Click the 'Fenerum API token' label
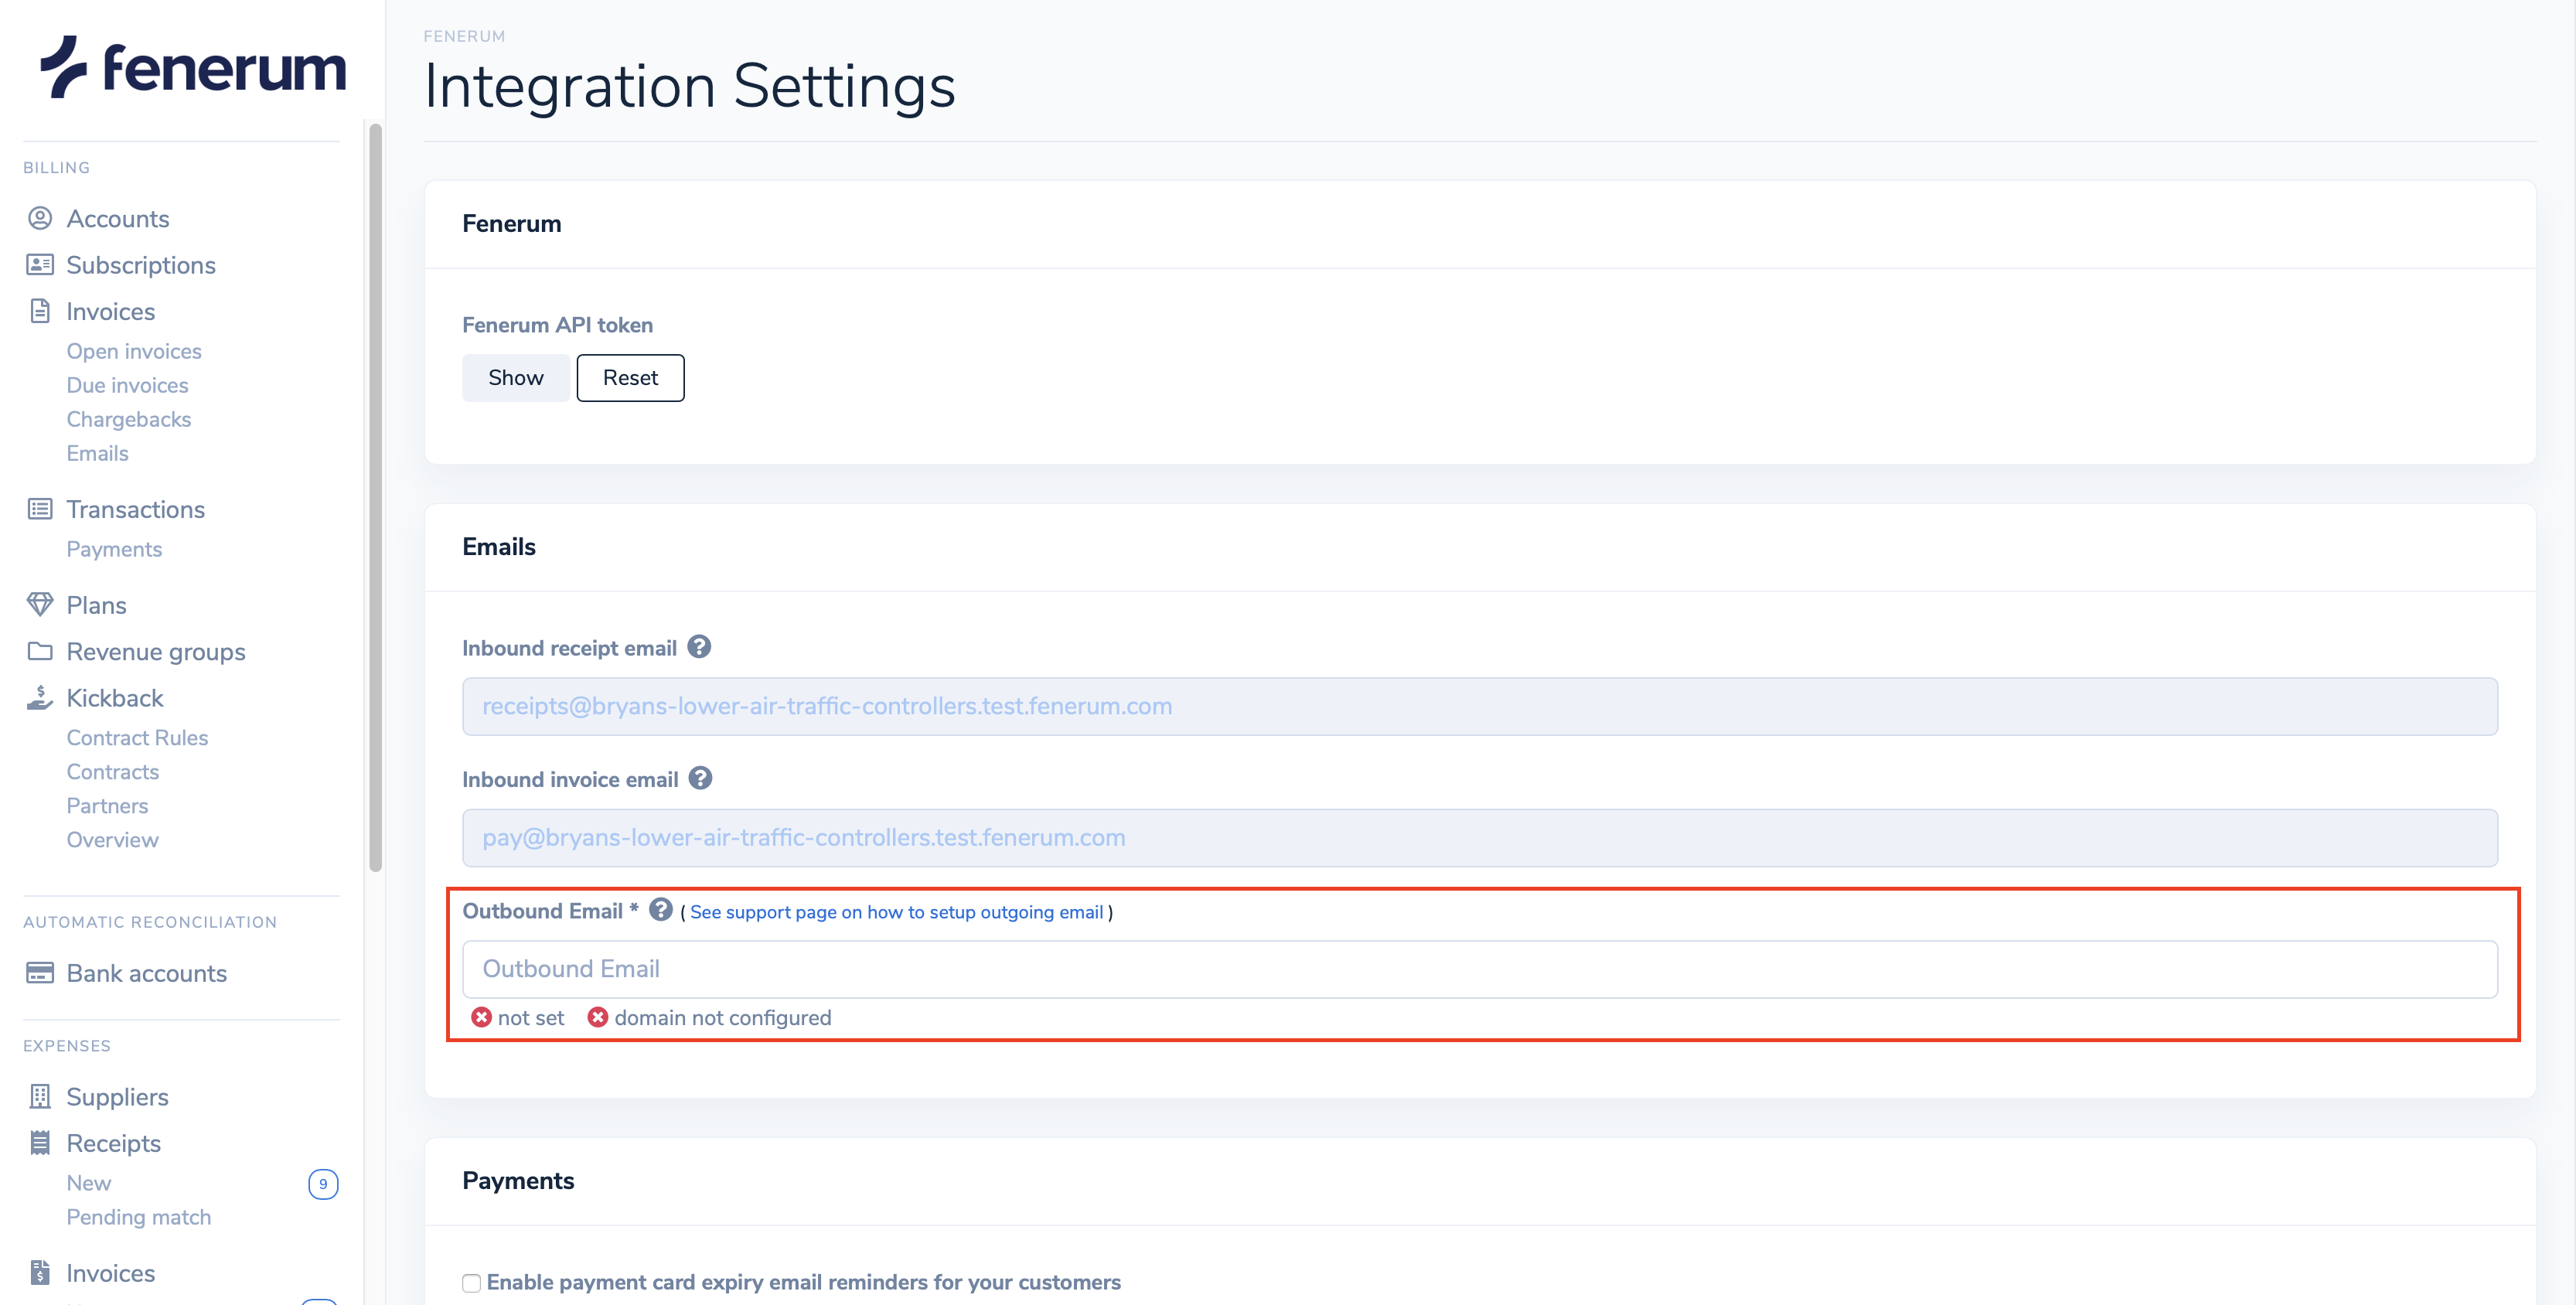This screenshot has height=1305, width=2576. pos(557,325)
